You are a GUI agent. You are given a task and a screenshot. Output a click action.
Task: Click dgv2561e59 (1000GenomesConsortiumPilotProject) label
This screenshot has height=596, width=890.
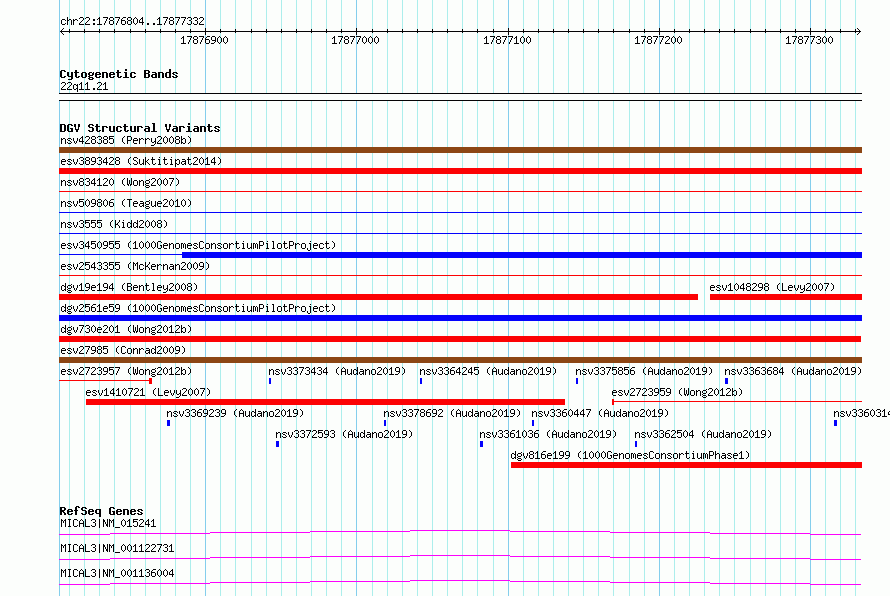click(198, 308)
